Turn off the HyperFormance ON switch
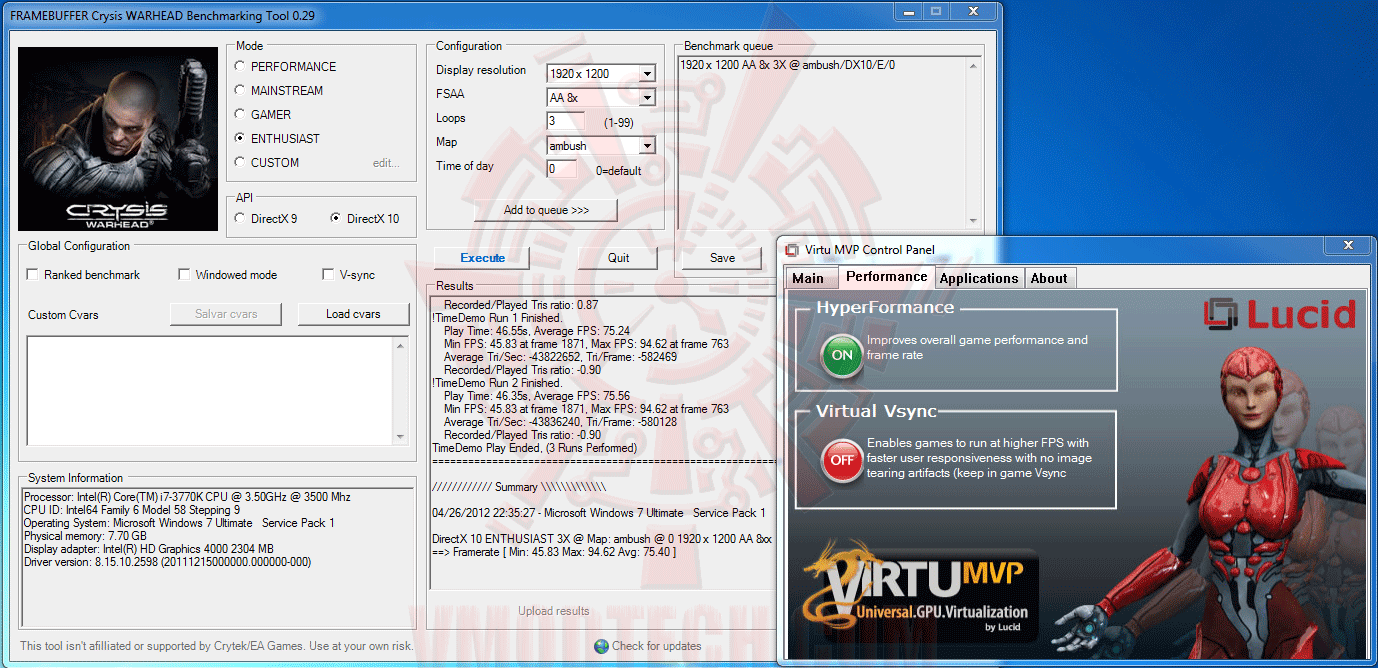This screenshot has height=668, width=1378. click(x=842, y=355)
